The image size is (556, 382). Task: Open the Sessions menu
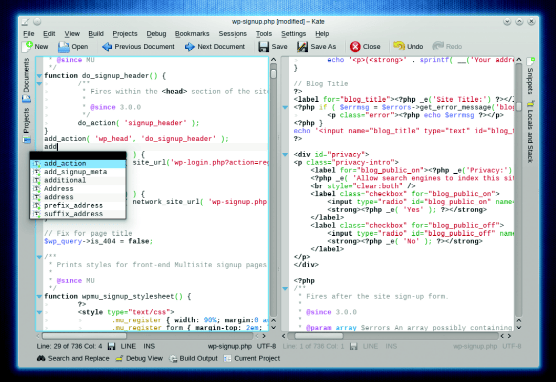[x=233, y=34]
